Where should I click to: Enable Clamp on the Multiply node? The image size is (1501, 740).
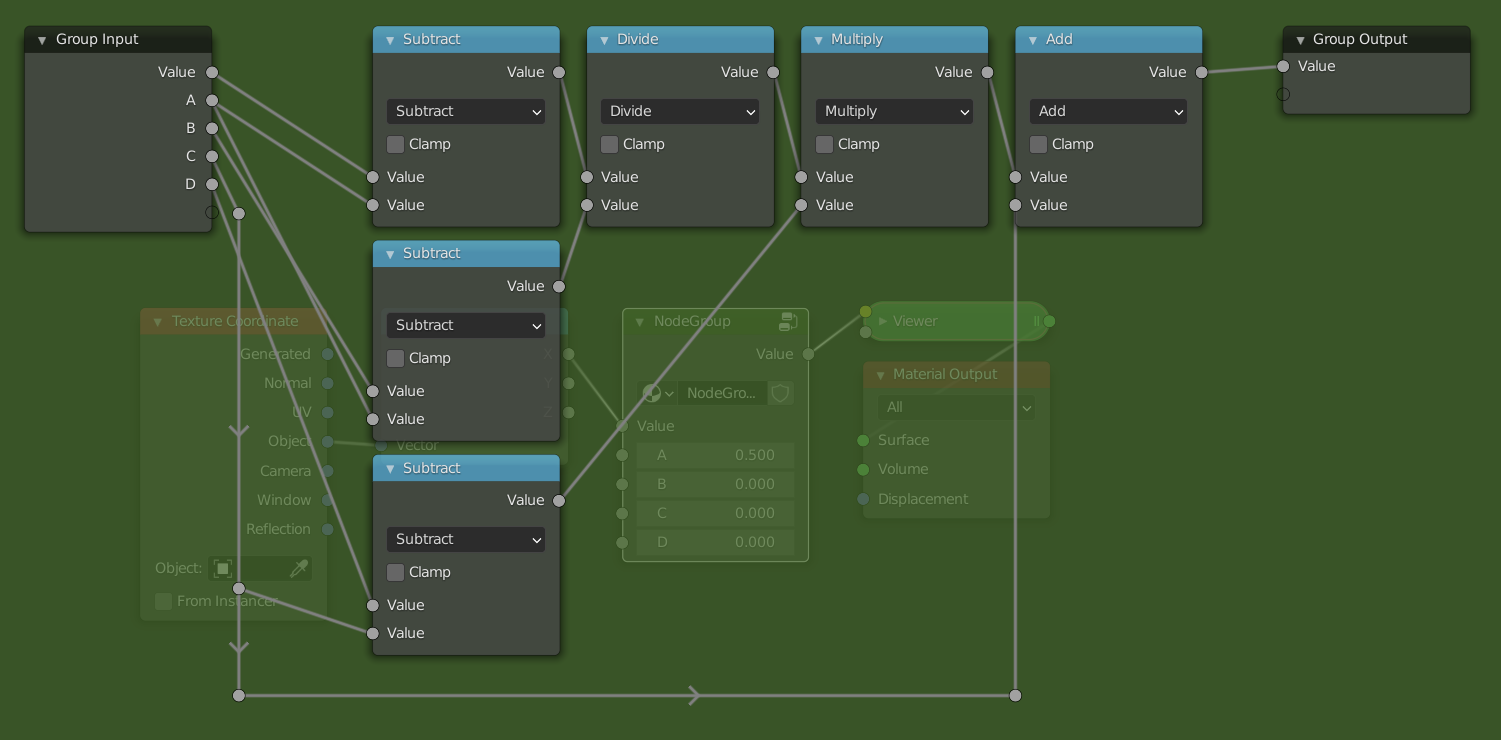pyautogui.click(x=824, y=144)
